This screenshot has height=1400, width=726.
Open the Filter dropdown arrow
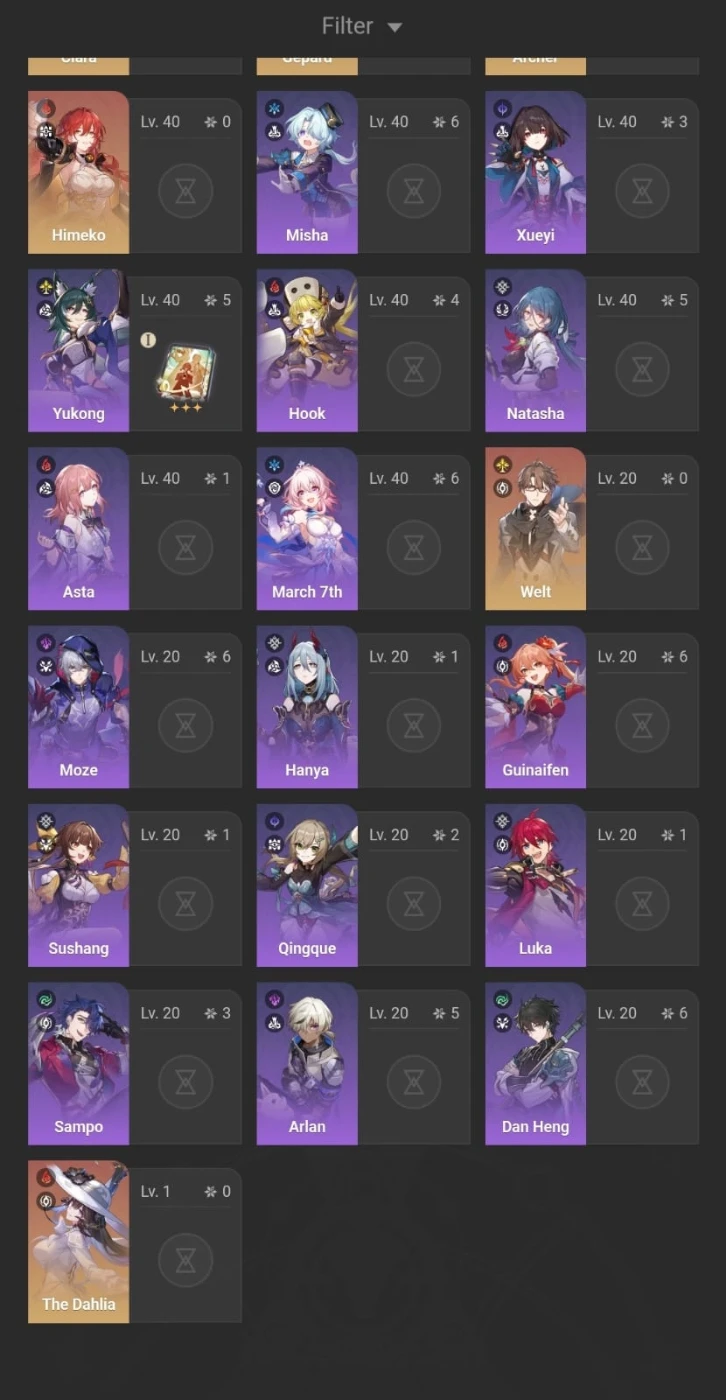[x=394, y=28]
